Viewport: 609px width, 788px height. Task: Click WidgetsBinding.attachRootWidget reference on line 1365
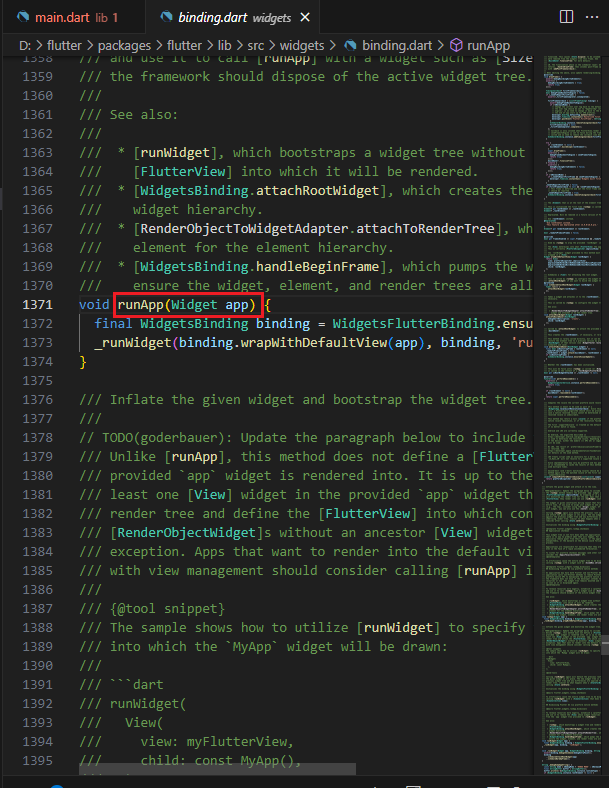[x=259, y=191]
